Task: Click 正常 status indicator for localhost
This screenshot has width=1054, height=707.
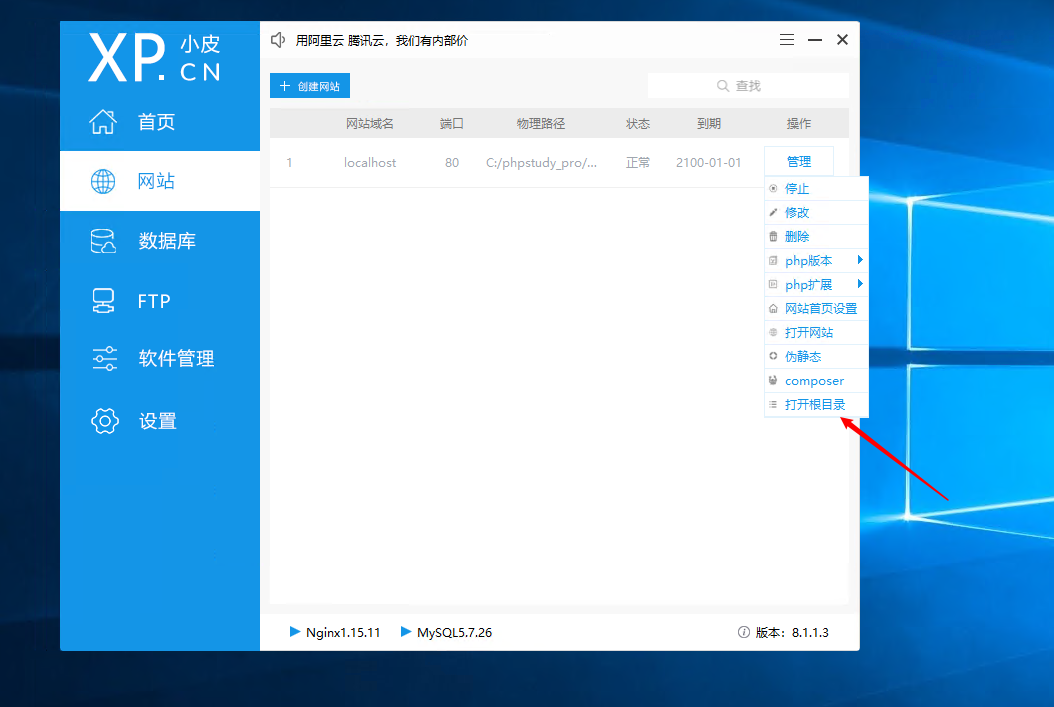Action: coord(638,161)
